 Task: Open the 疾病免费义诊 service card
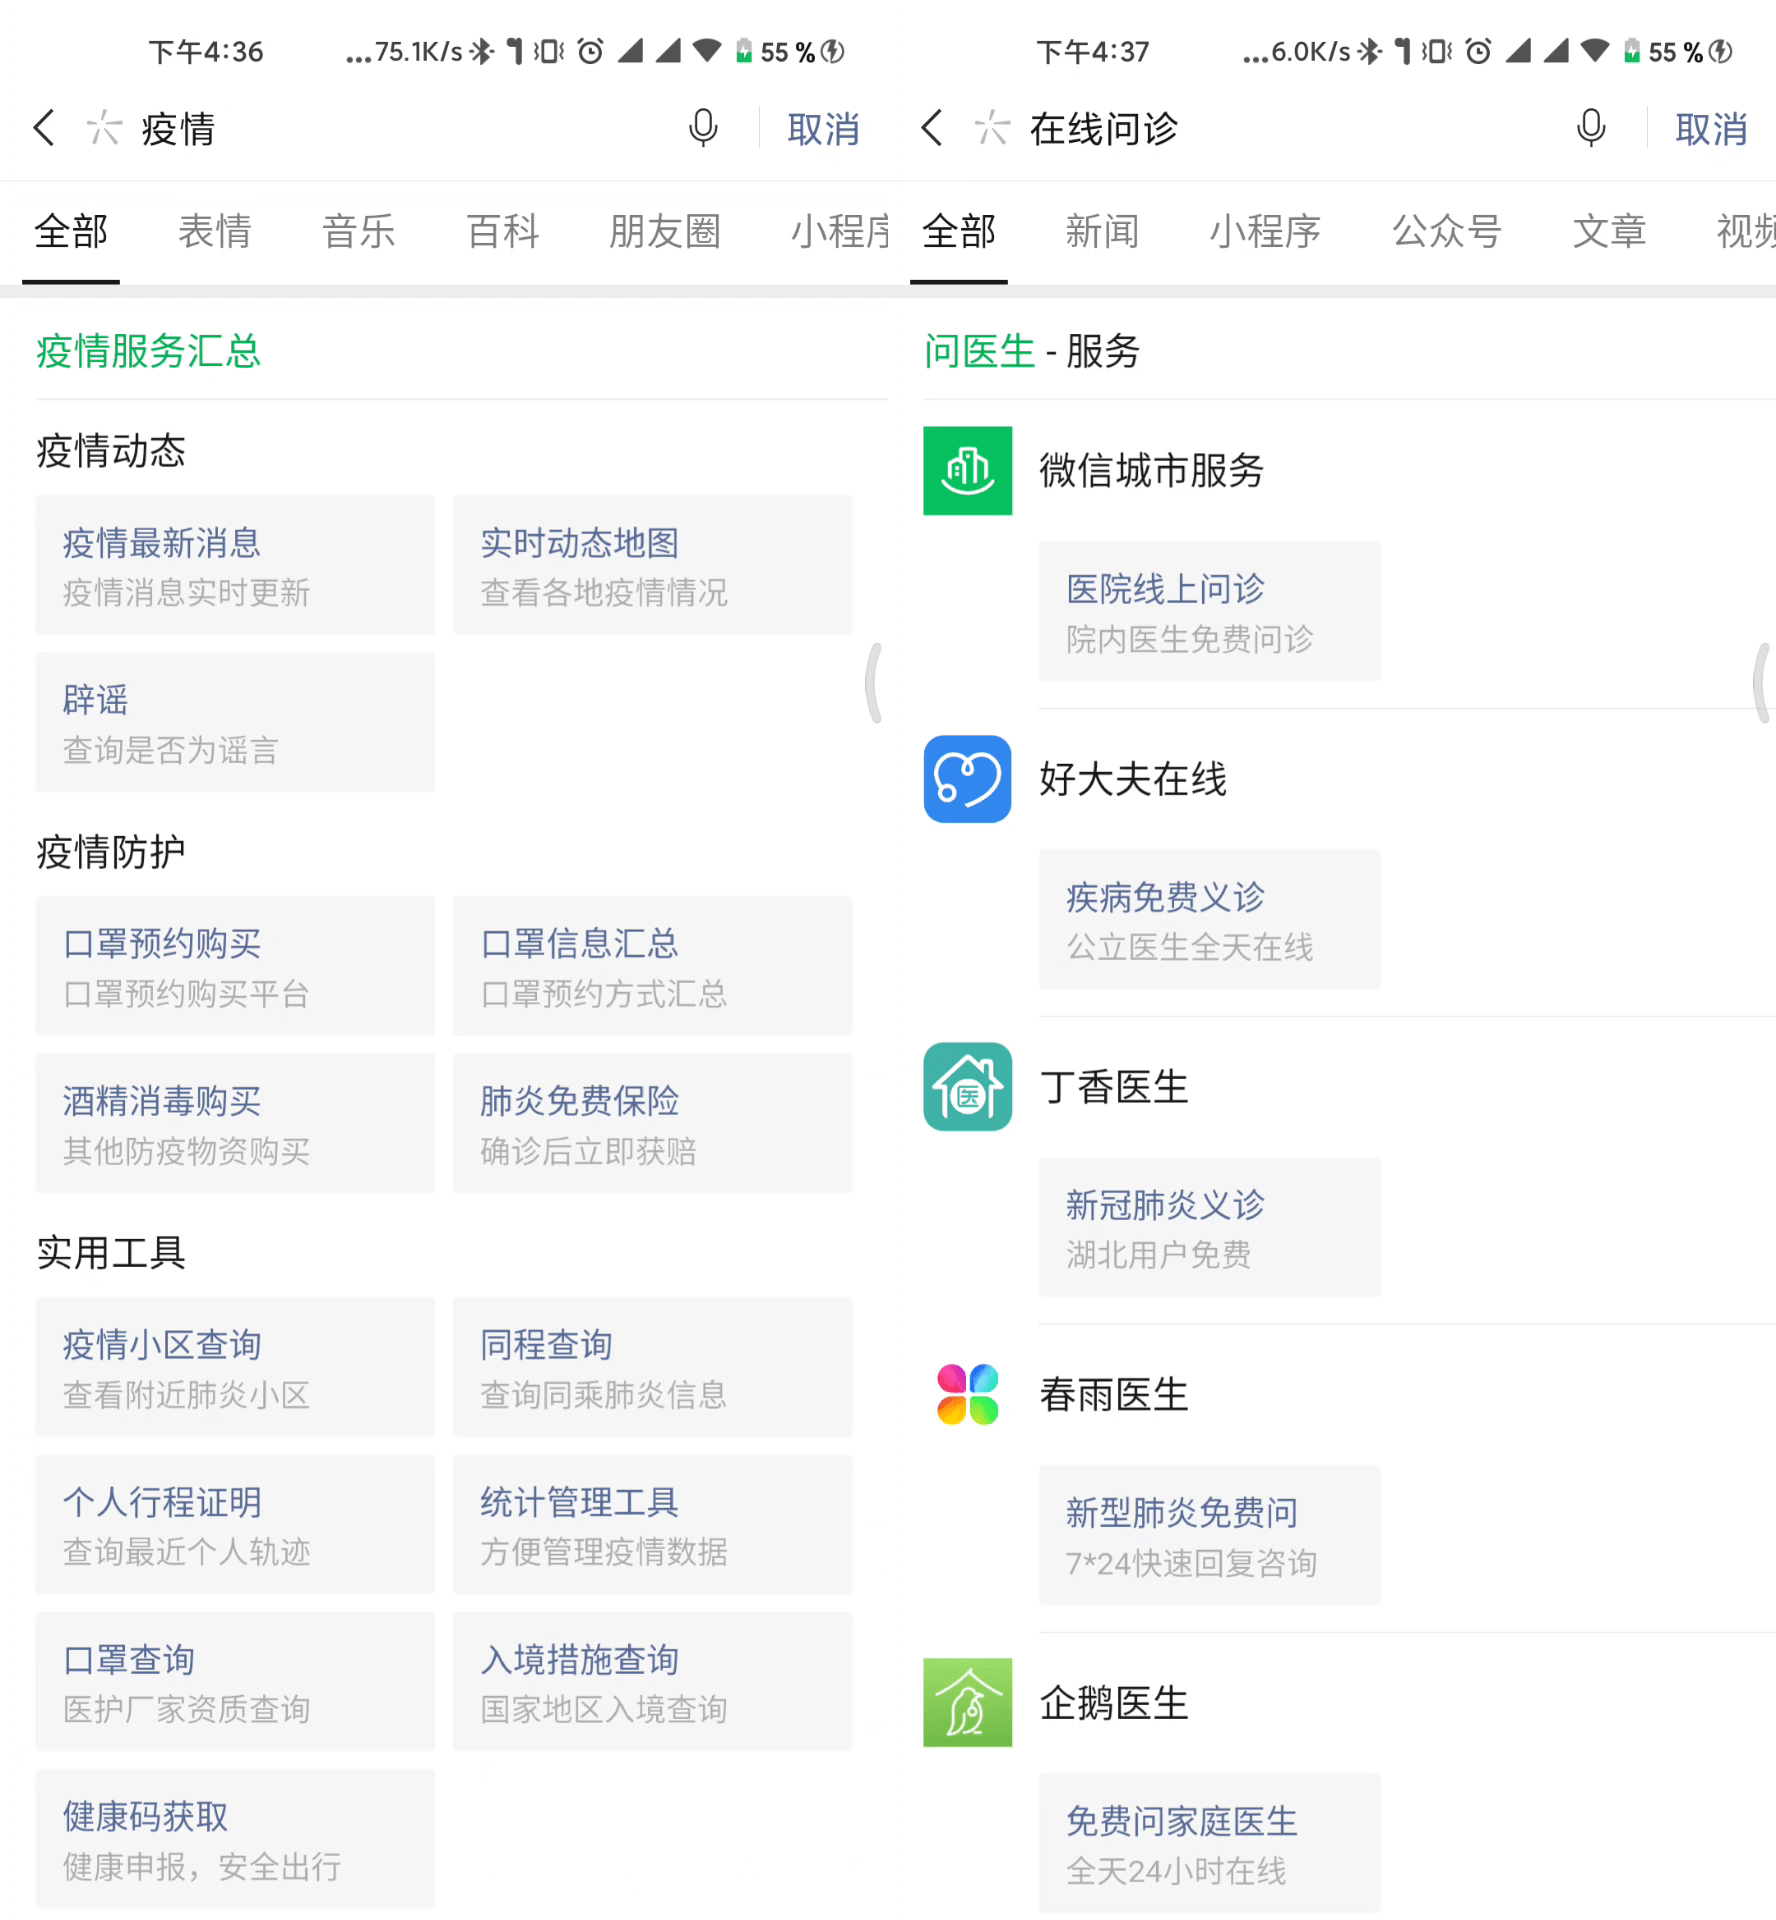1210,920
